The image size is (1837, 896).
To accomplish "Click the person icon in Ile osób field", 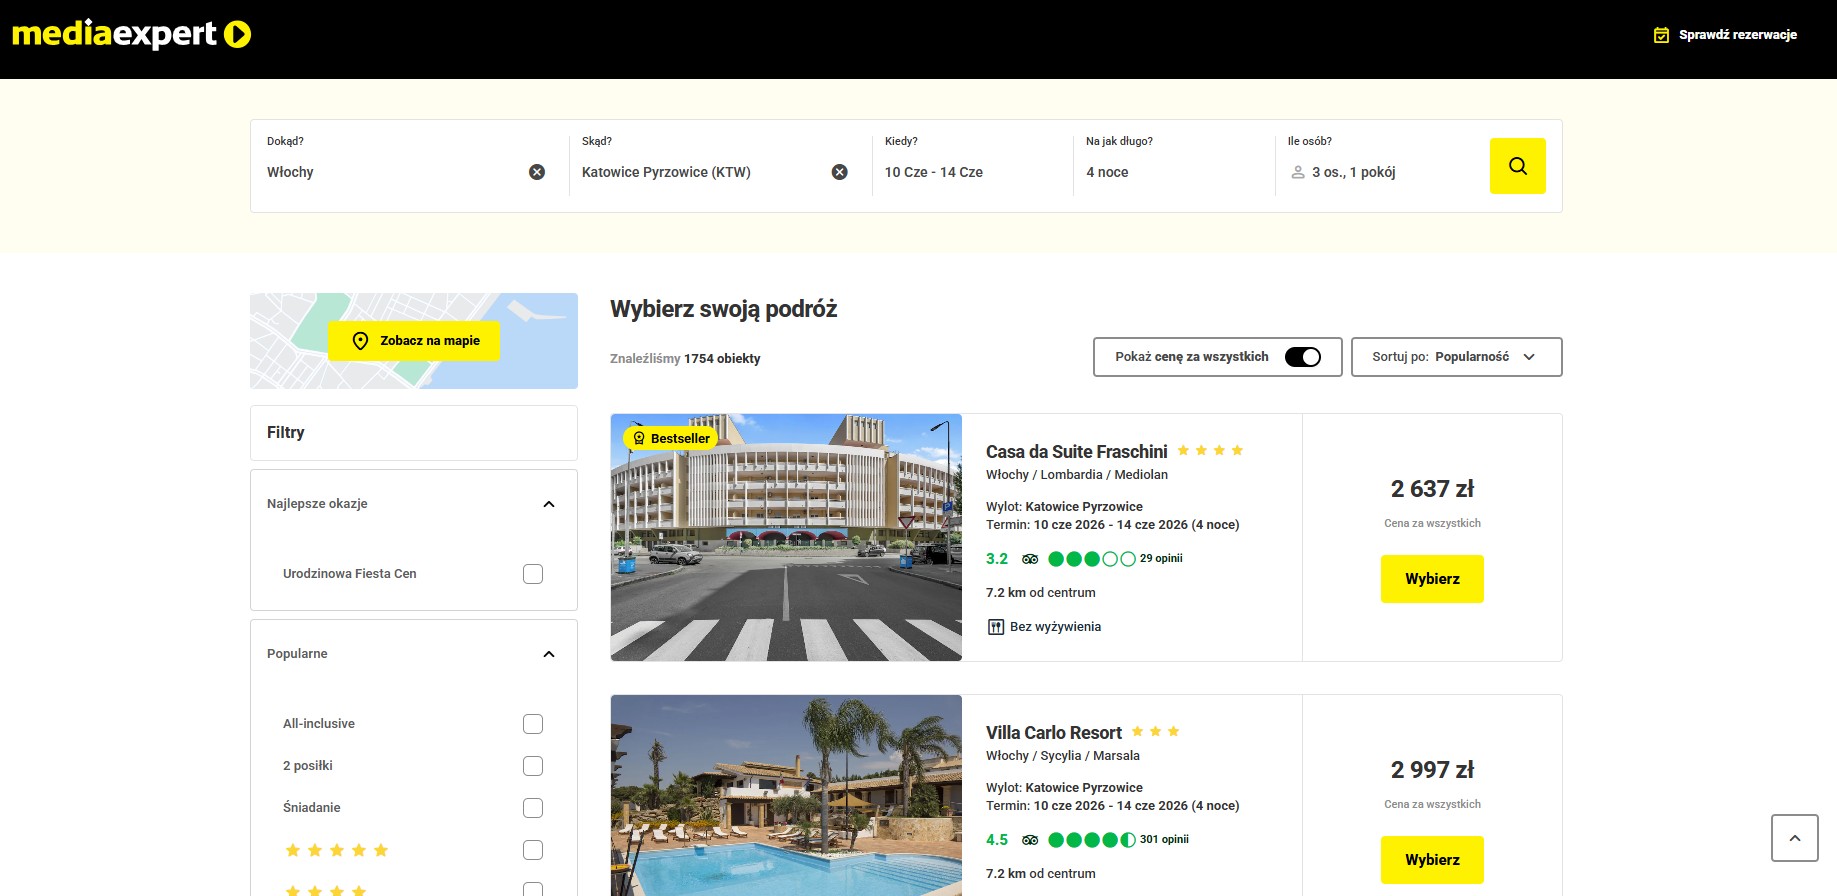I will tap(1298, 172).
